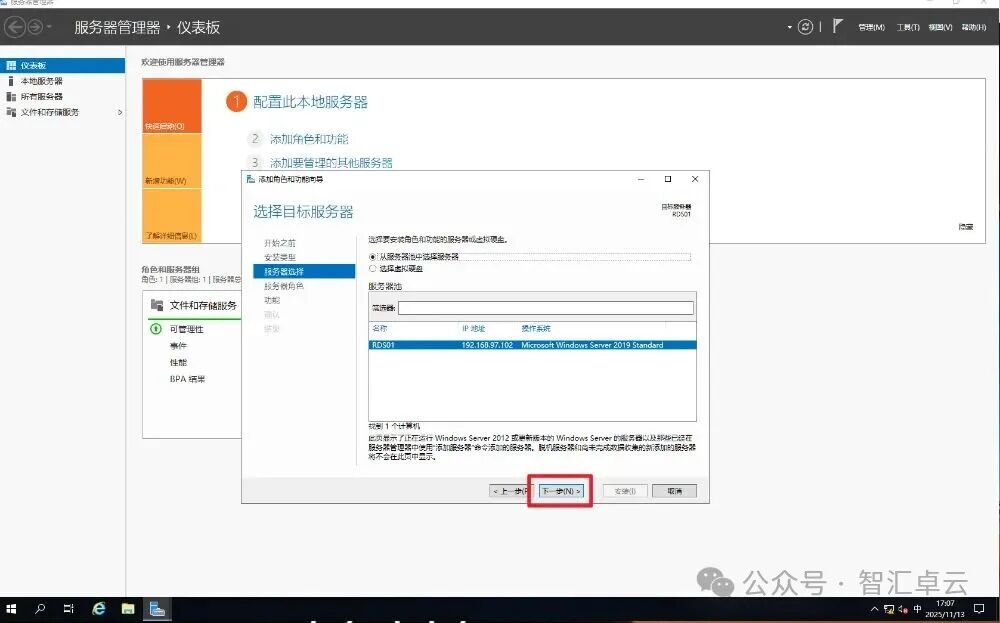Click 取消 to cancel the wizard
This screenshot has height=623, width=1000.
[674, 491]
